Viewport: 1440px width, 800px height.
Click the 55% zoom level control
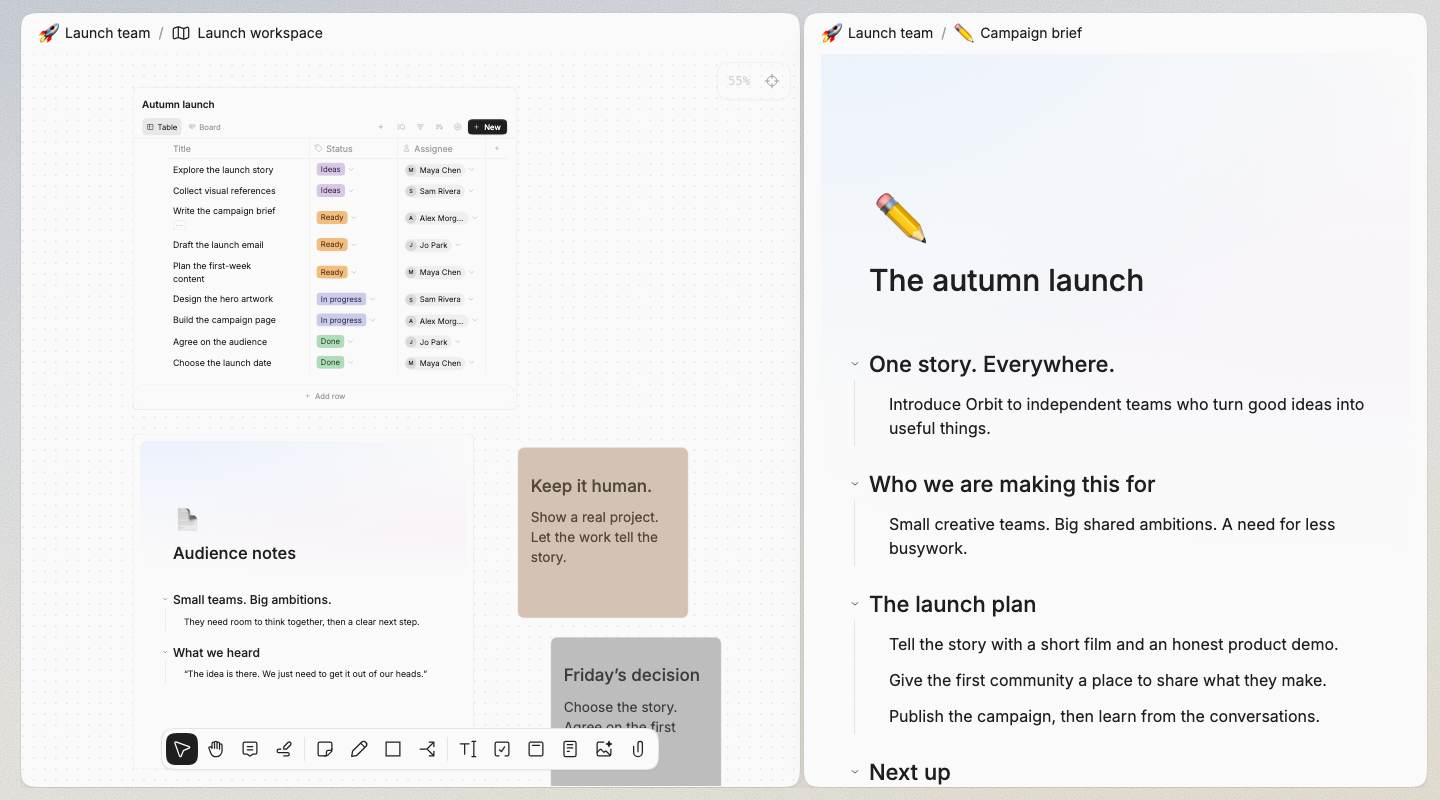coord(739,81)
